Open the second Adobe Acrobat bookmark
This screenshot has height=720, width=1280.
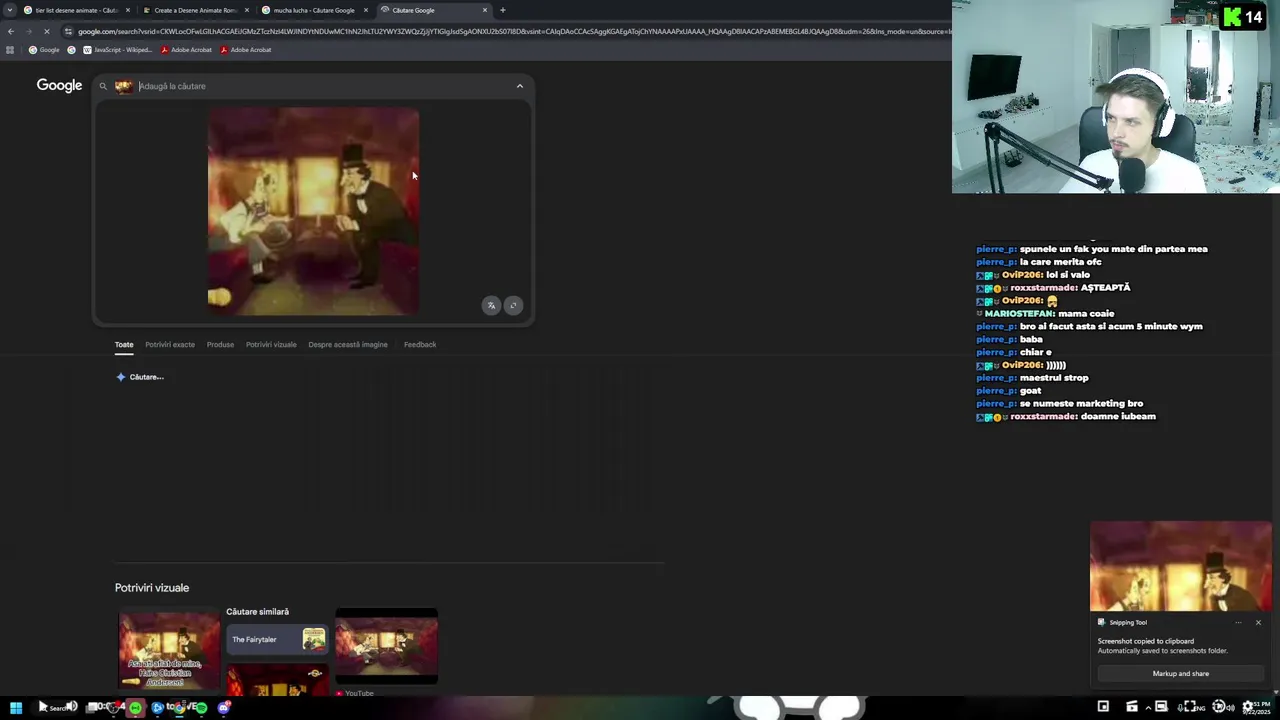(x=245, y=50)
